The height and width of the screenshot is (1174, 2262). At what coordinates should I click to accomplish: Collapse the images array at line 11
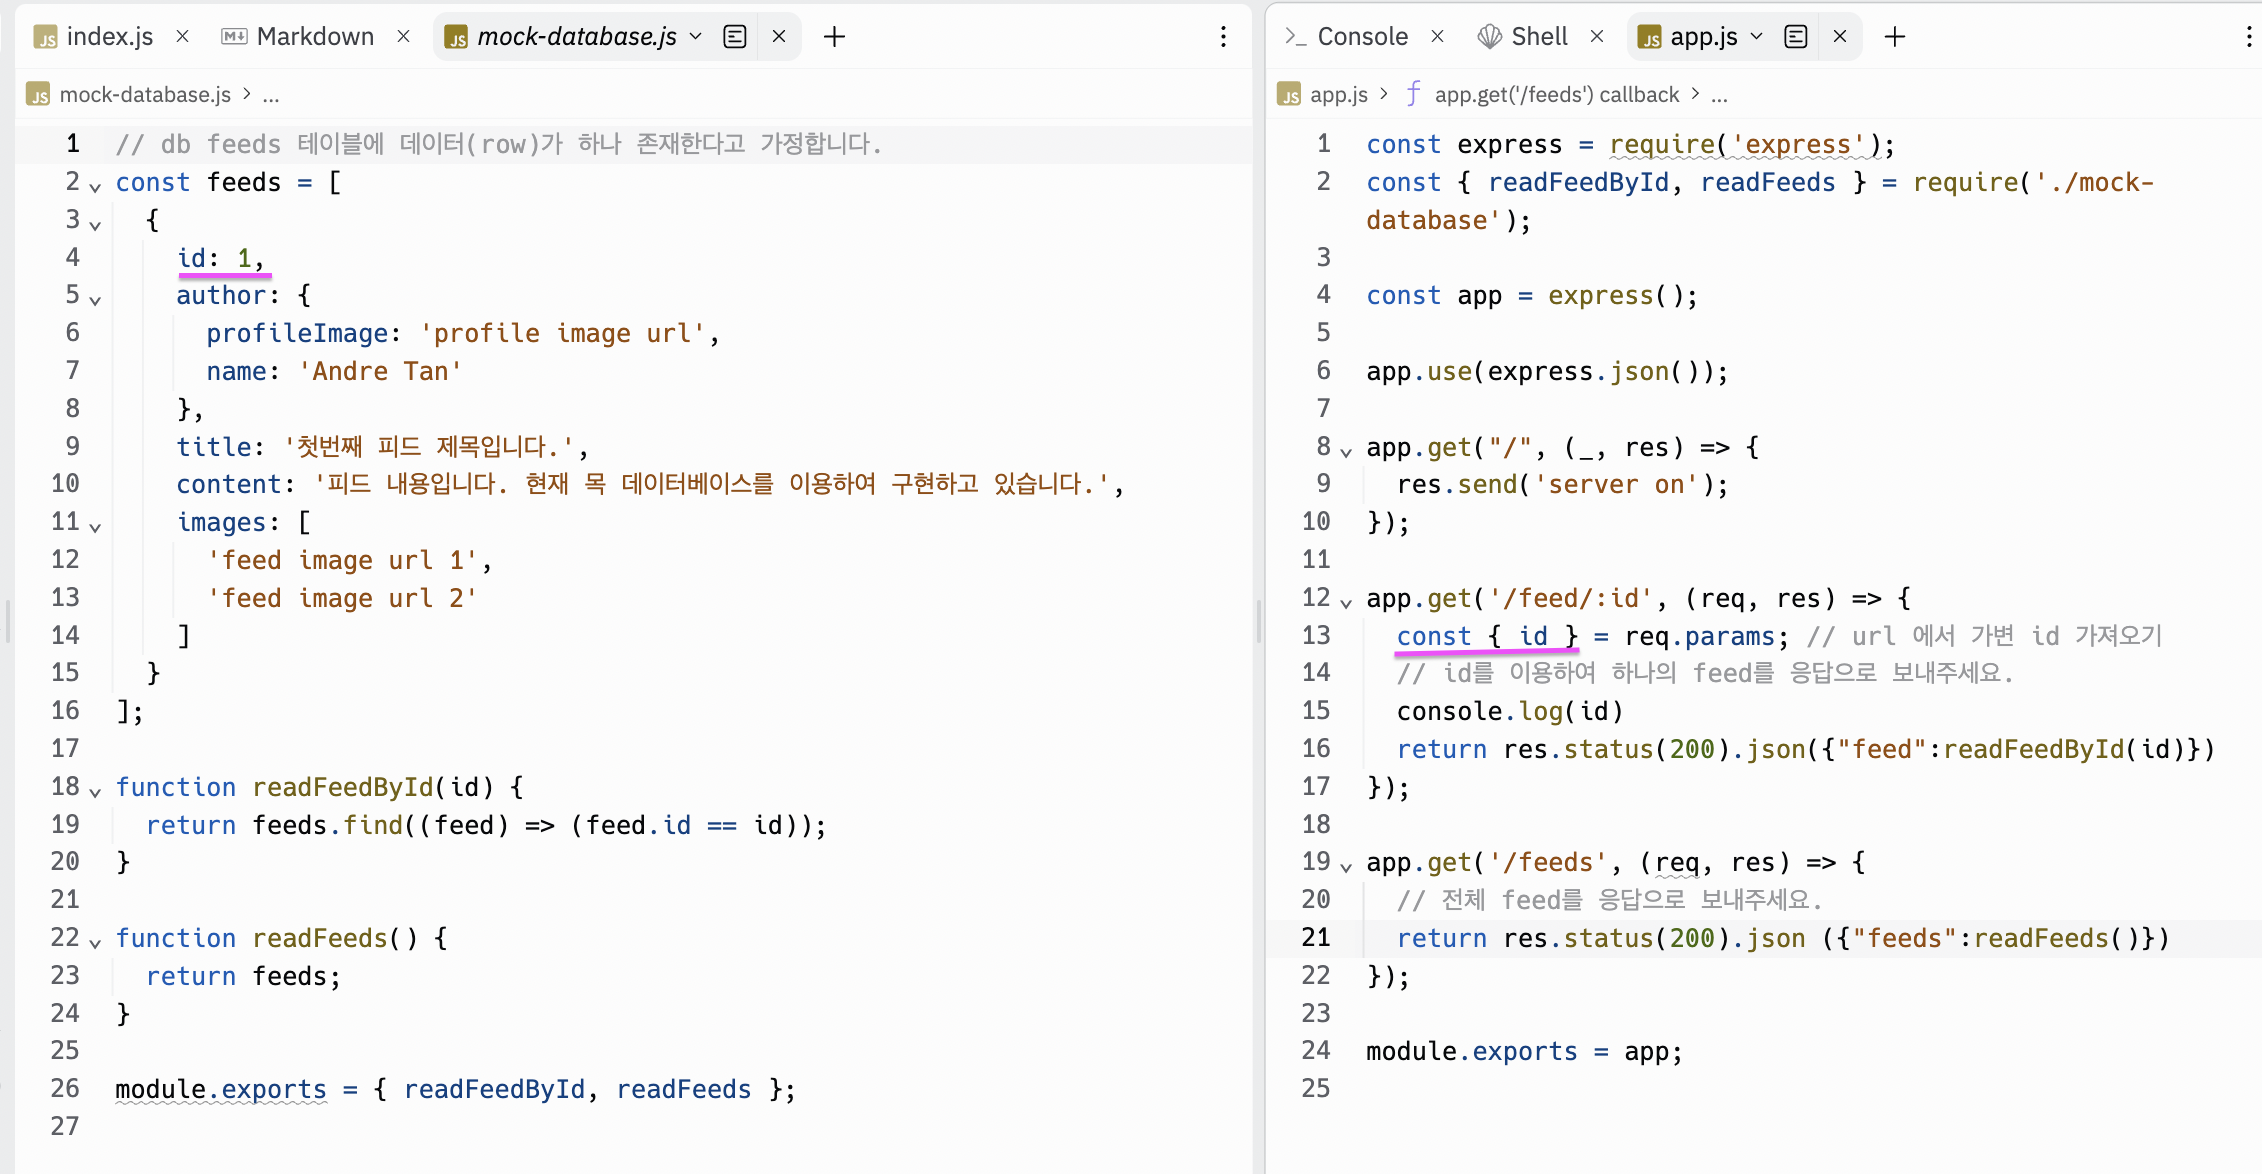click(95, 527)
